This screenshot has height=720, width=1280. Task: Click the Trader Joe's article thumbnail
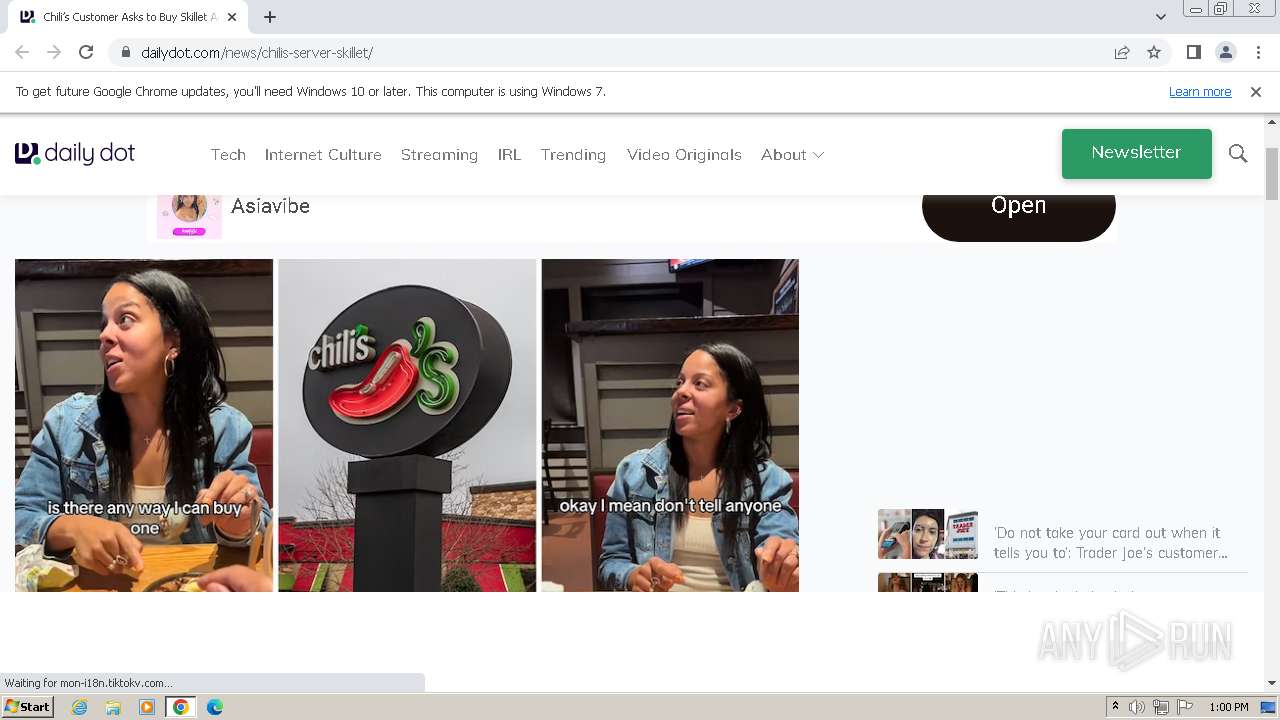click(928, 534)
